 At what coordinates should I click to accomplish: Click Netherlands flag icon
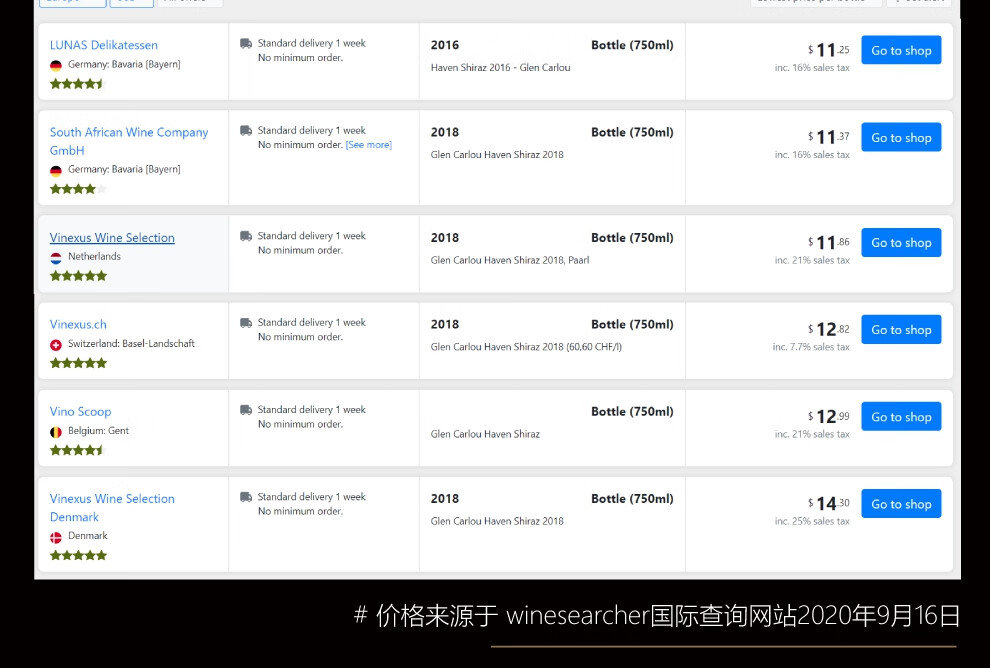56,257
